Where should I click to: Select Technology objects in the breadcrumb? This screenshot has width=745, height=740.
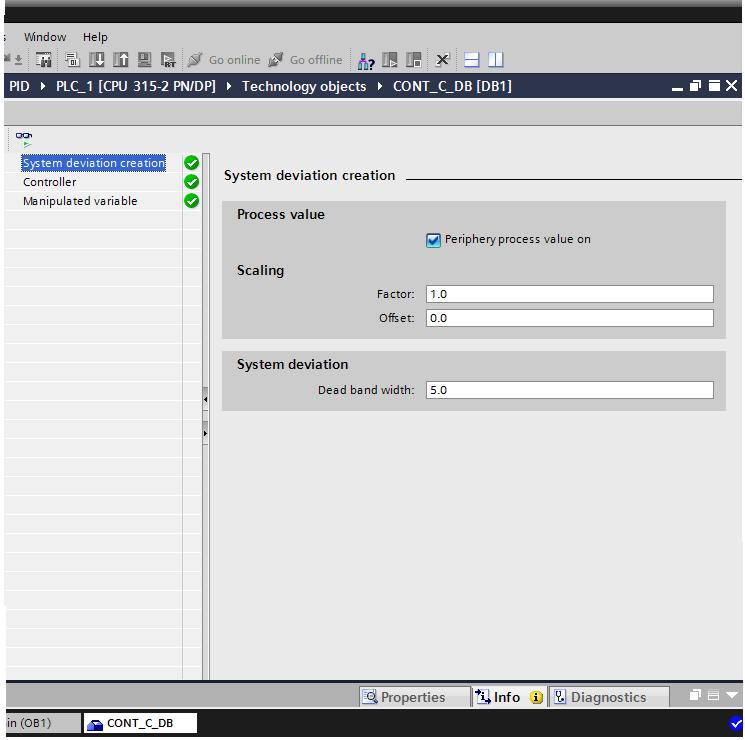coord(304,86)
